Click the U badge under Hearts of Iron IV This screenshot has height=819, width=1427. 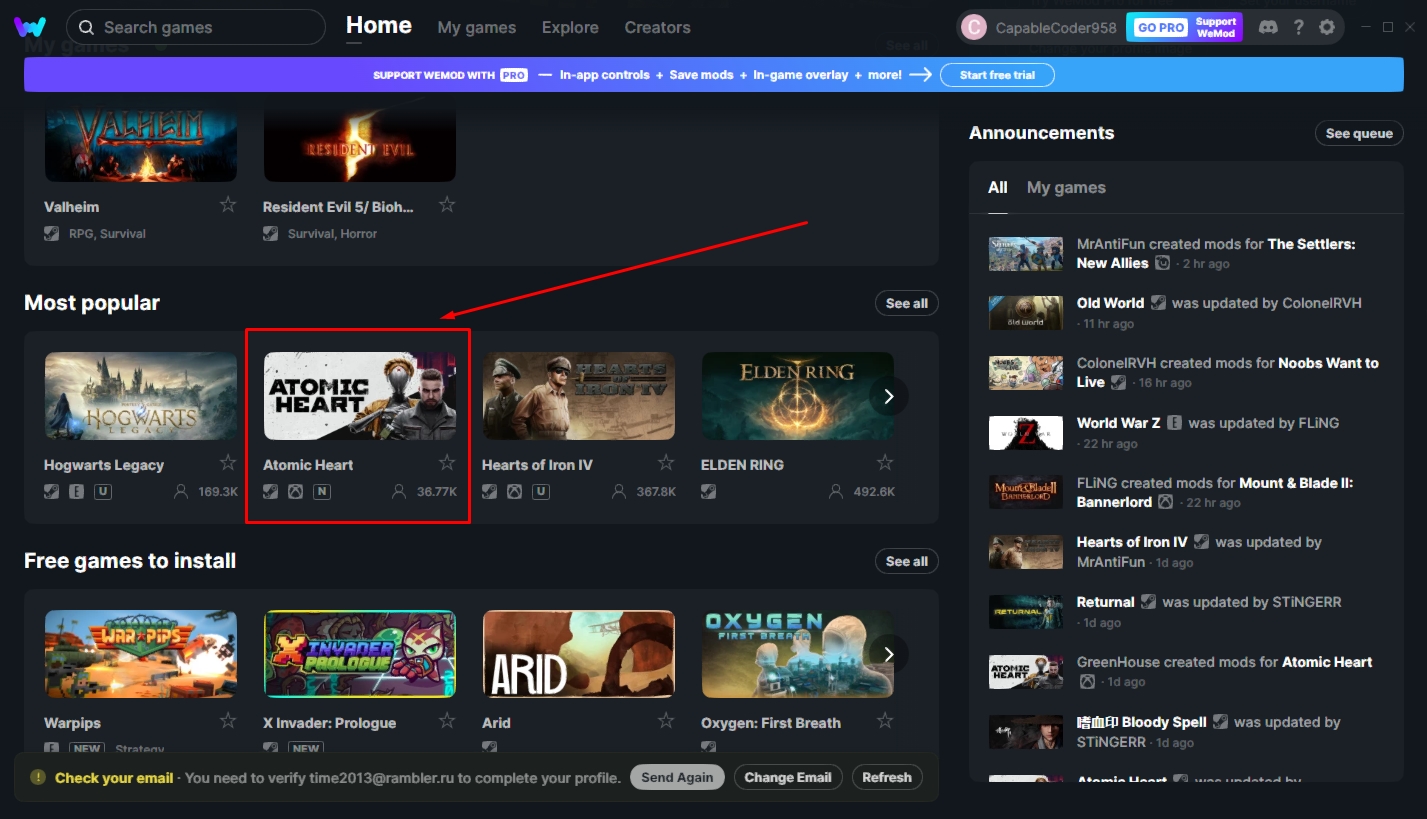pyautogui.click(x=541, y=492)
